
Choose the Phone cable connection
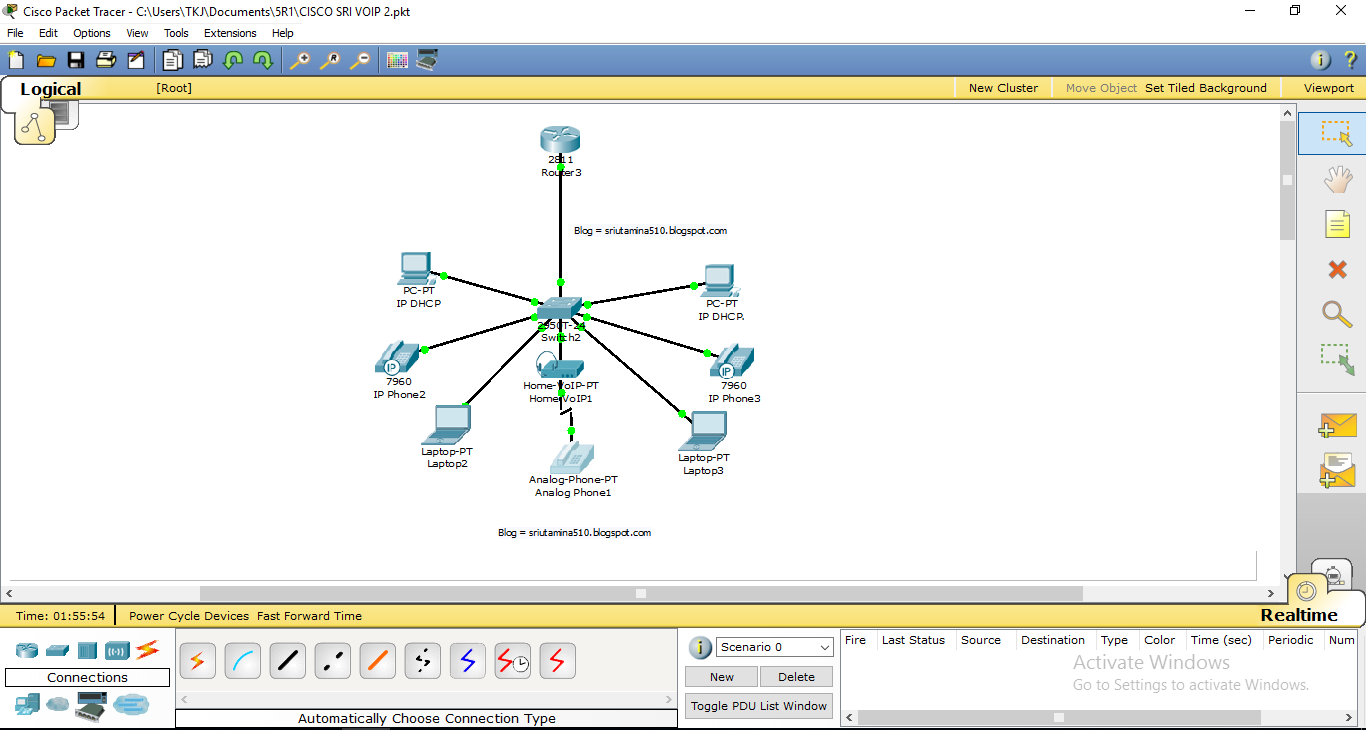[422, 661]
